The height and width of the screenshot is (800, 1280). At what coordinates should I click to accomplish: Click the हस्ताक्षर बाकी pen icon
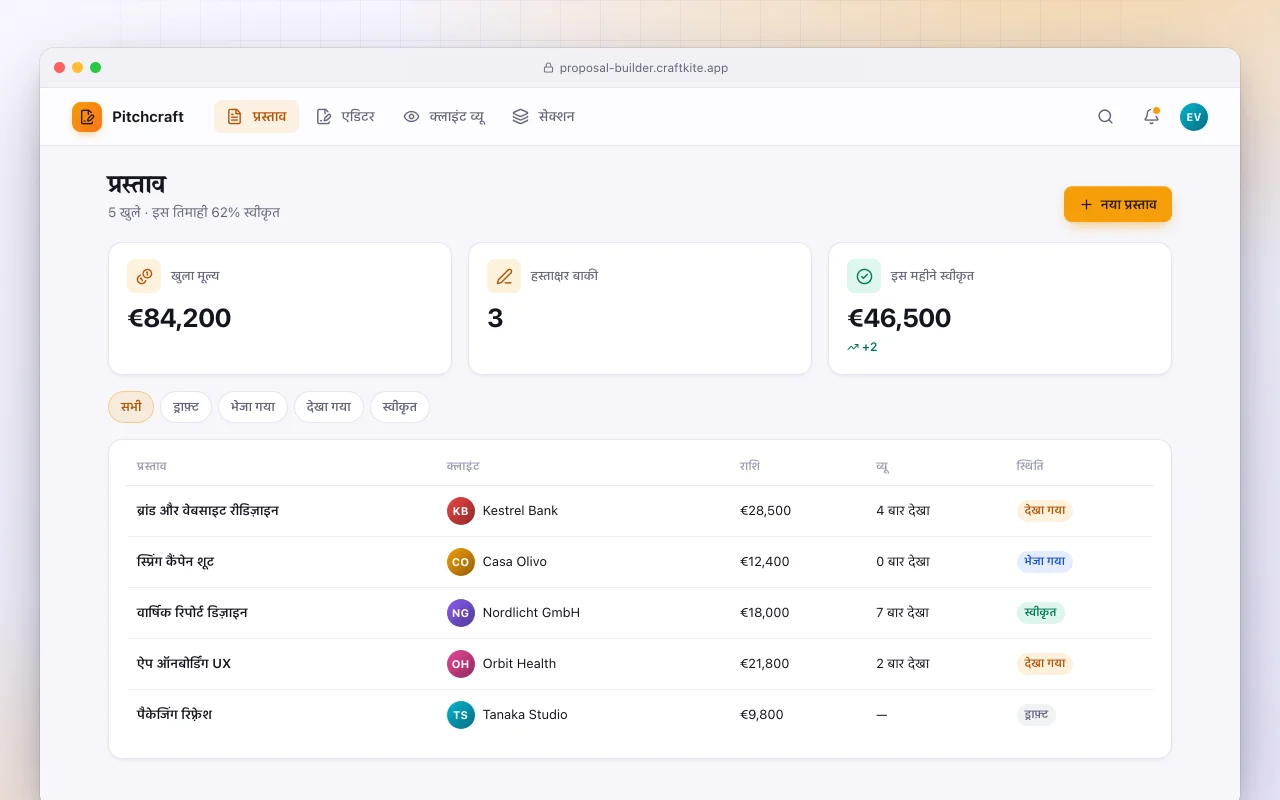(x=504, y=276)
